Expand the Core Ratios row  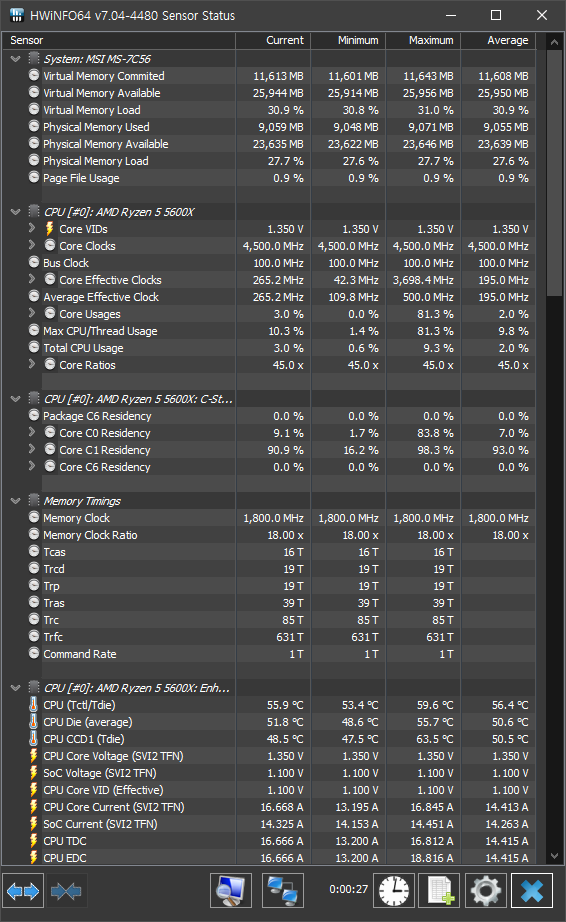(32, 364)
